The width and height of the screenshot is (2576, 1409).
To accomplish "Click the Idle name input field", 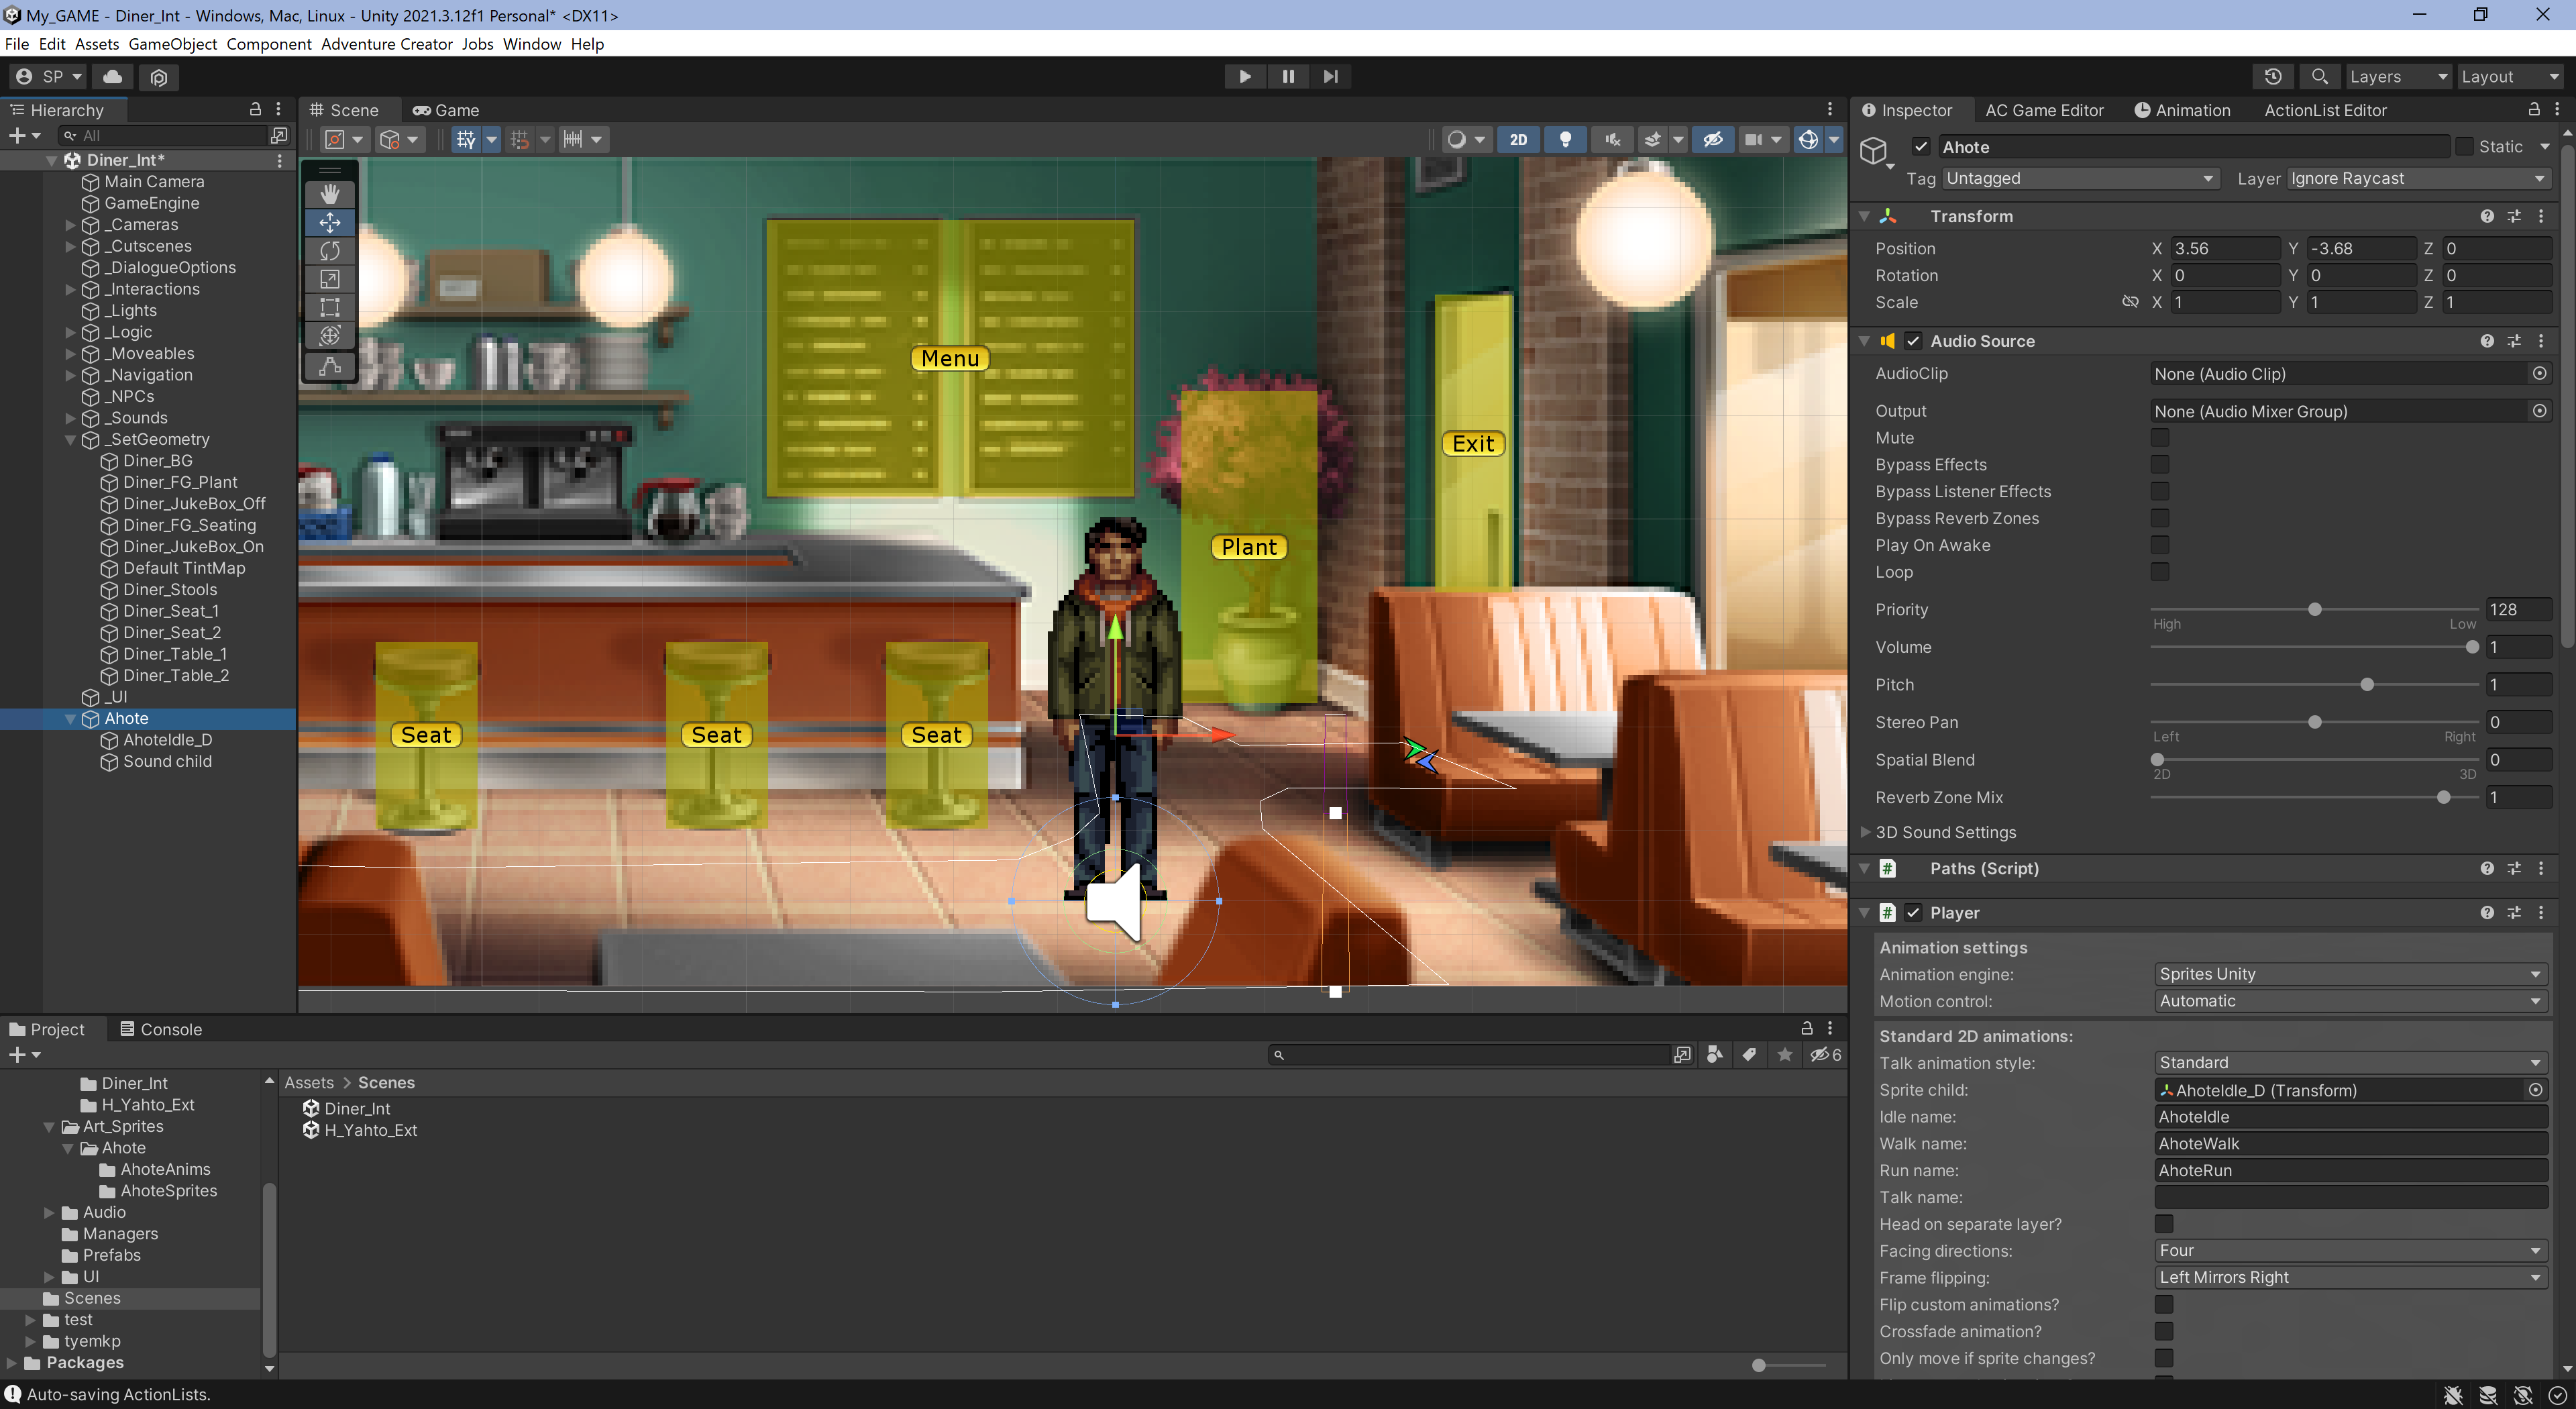I will point(2350,1116).
